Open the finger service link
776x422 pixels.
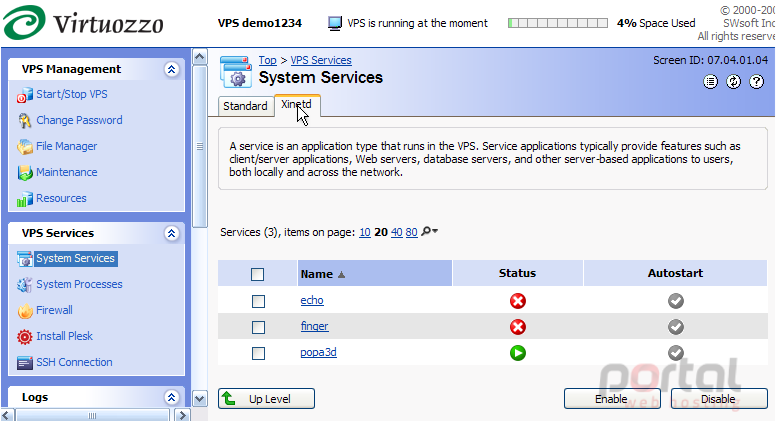314,327
